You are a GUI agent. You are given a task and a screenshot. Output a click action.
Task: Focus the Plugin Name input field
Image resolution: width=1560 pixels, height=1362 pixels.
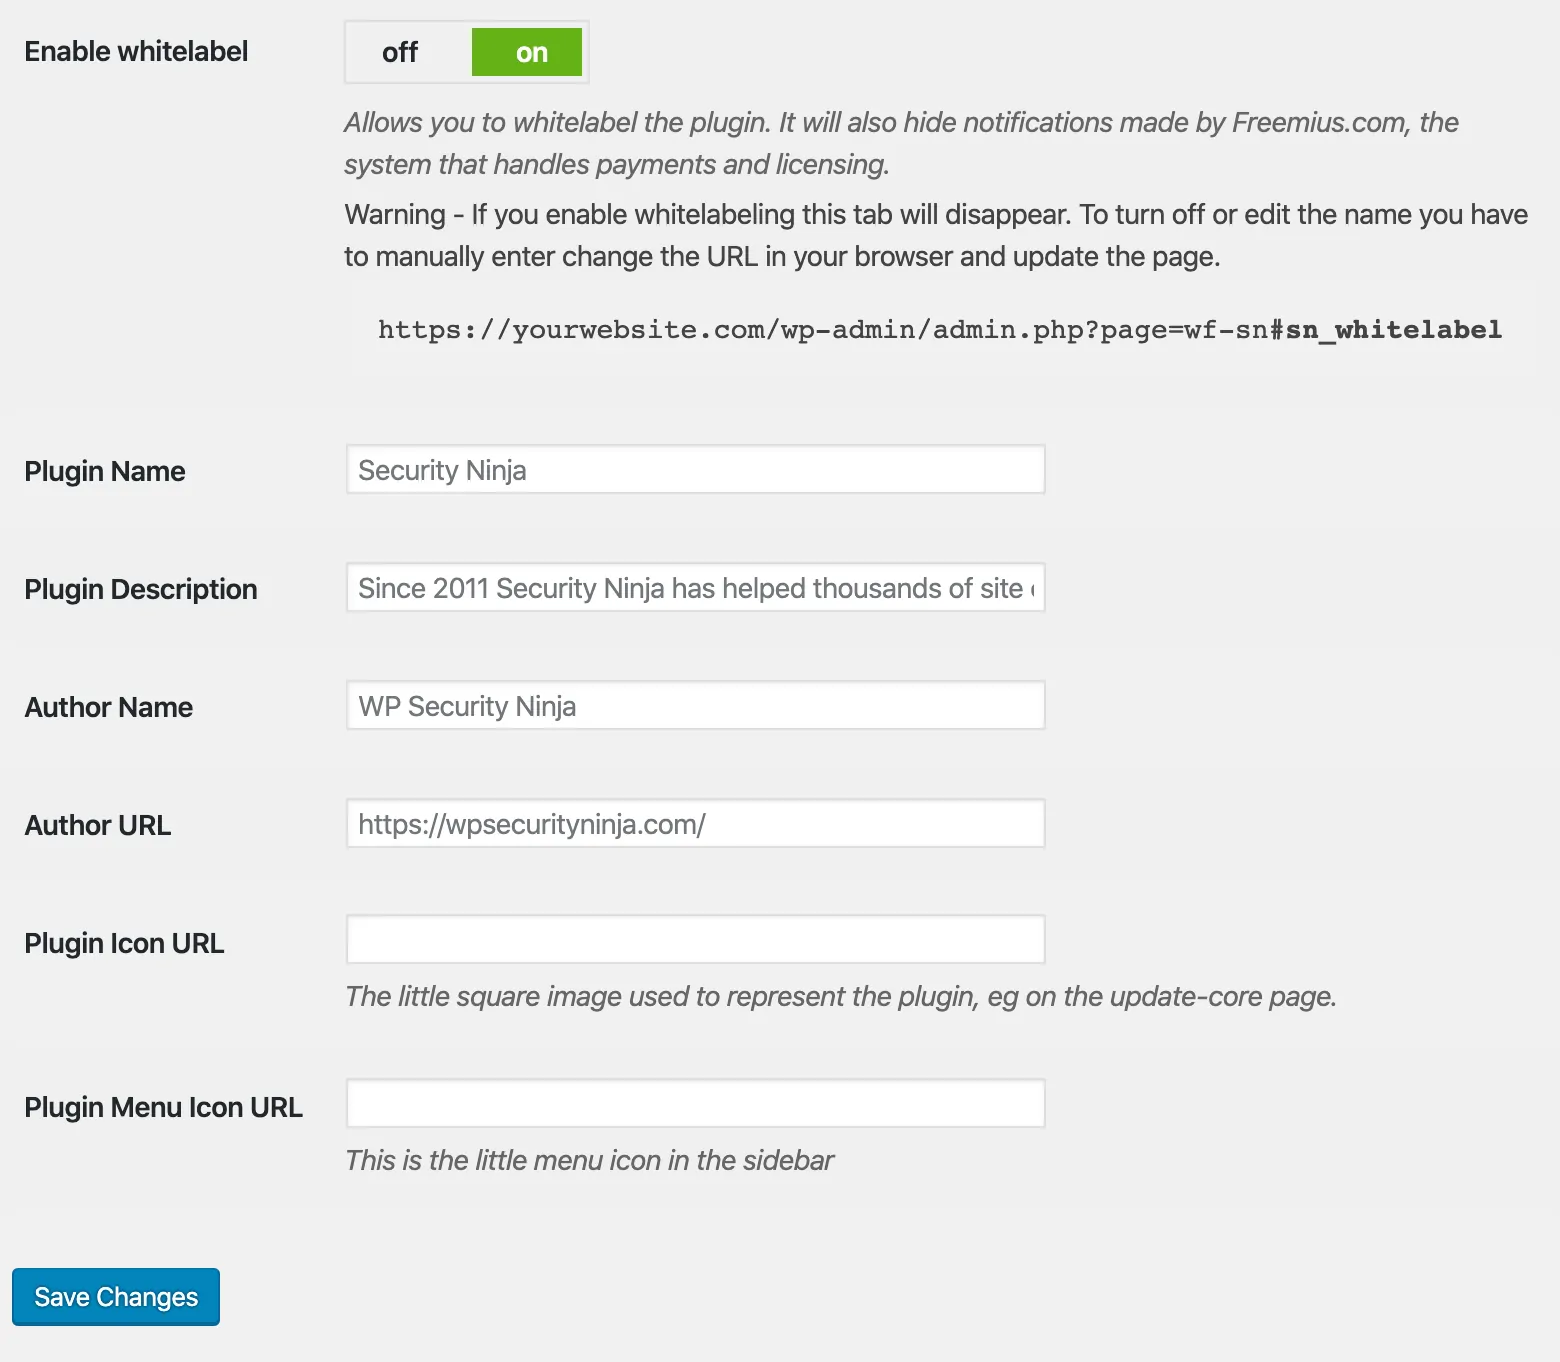click(x=695, y=469)
